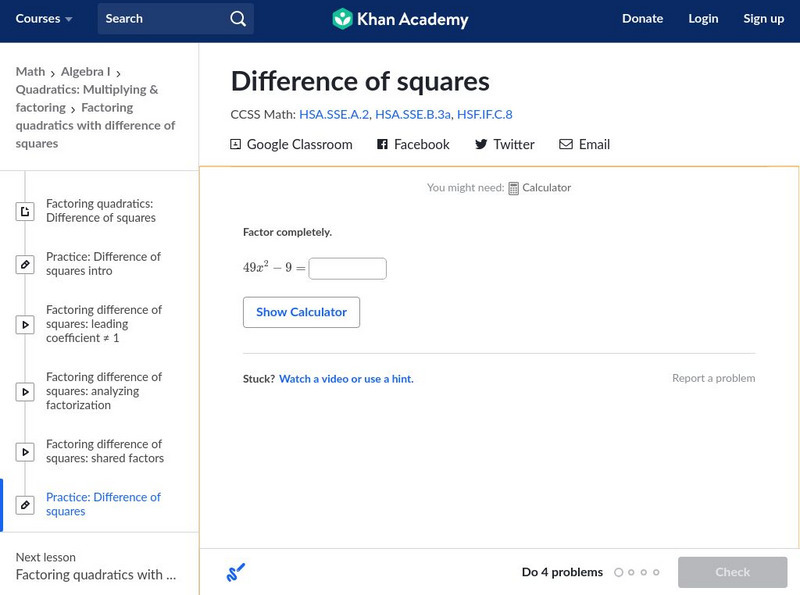The image size is (800, 595).
Task: Open Practice: Difference of squares intro
Action: click(102, 264)
